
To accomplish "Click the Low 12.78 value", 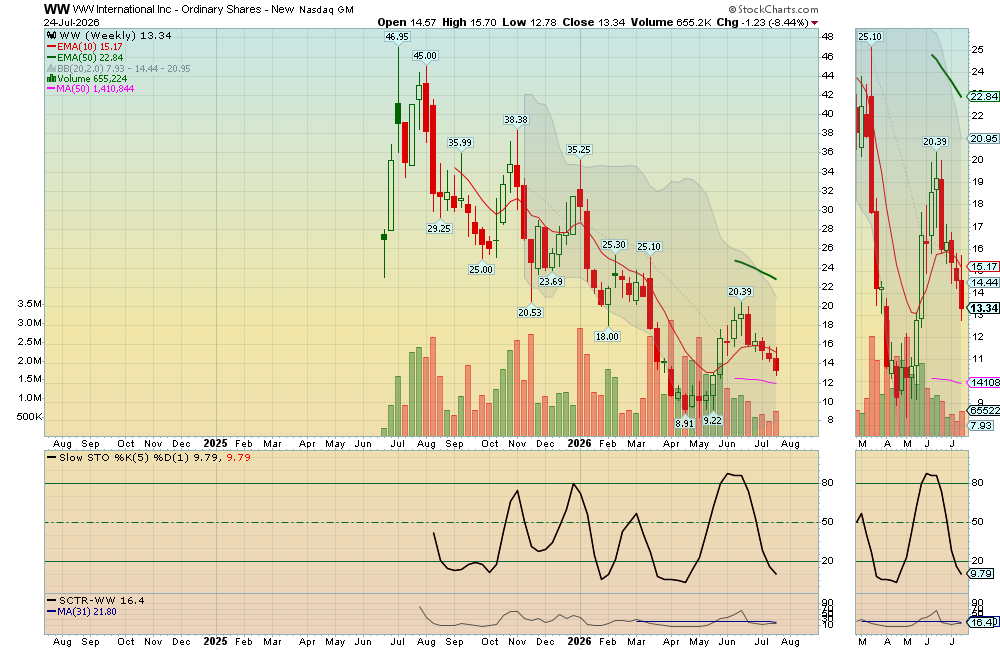I will 530,22.
